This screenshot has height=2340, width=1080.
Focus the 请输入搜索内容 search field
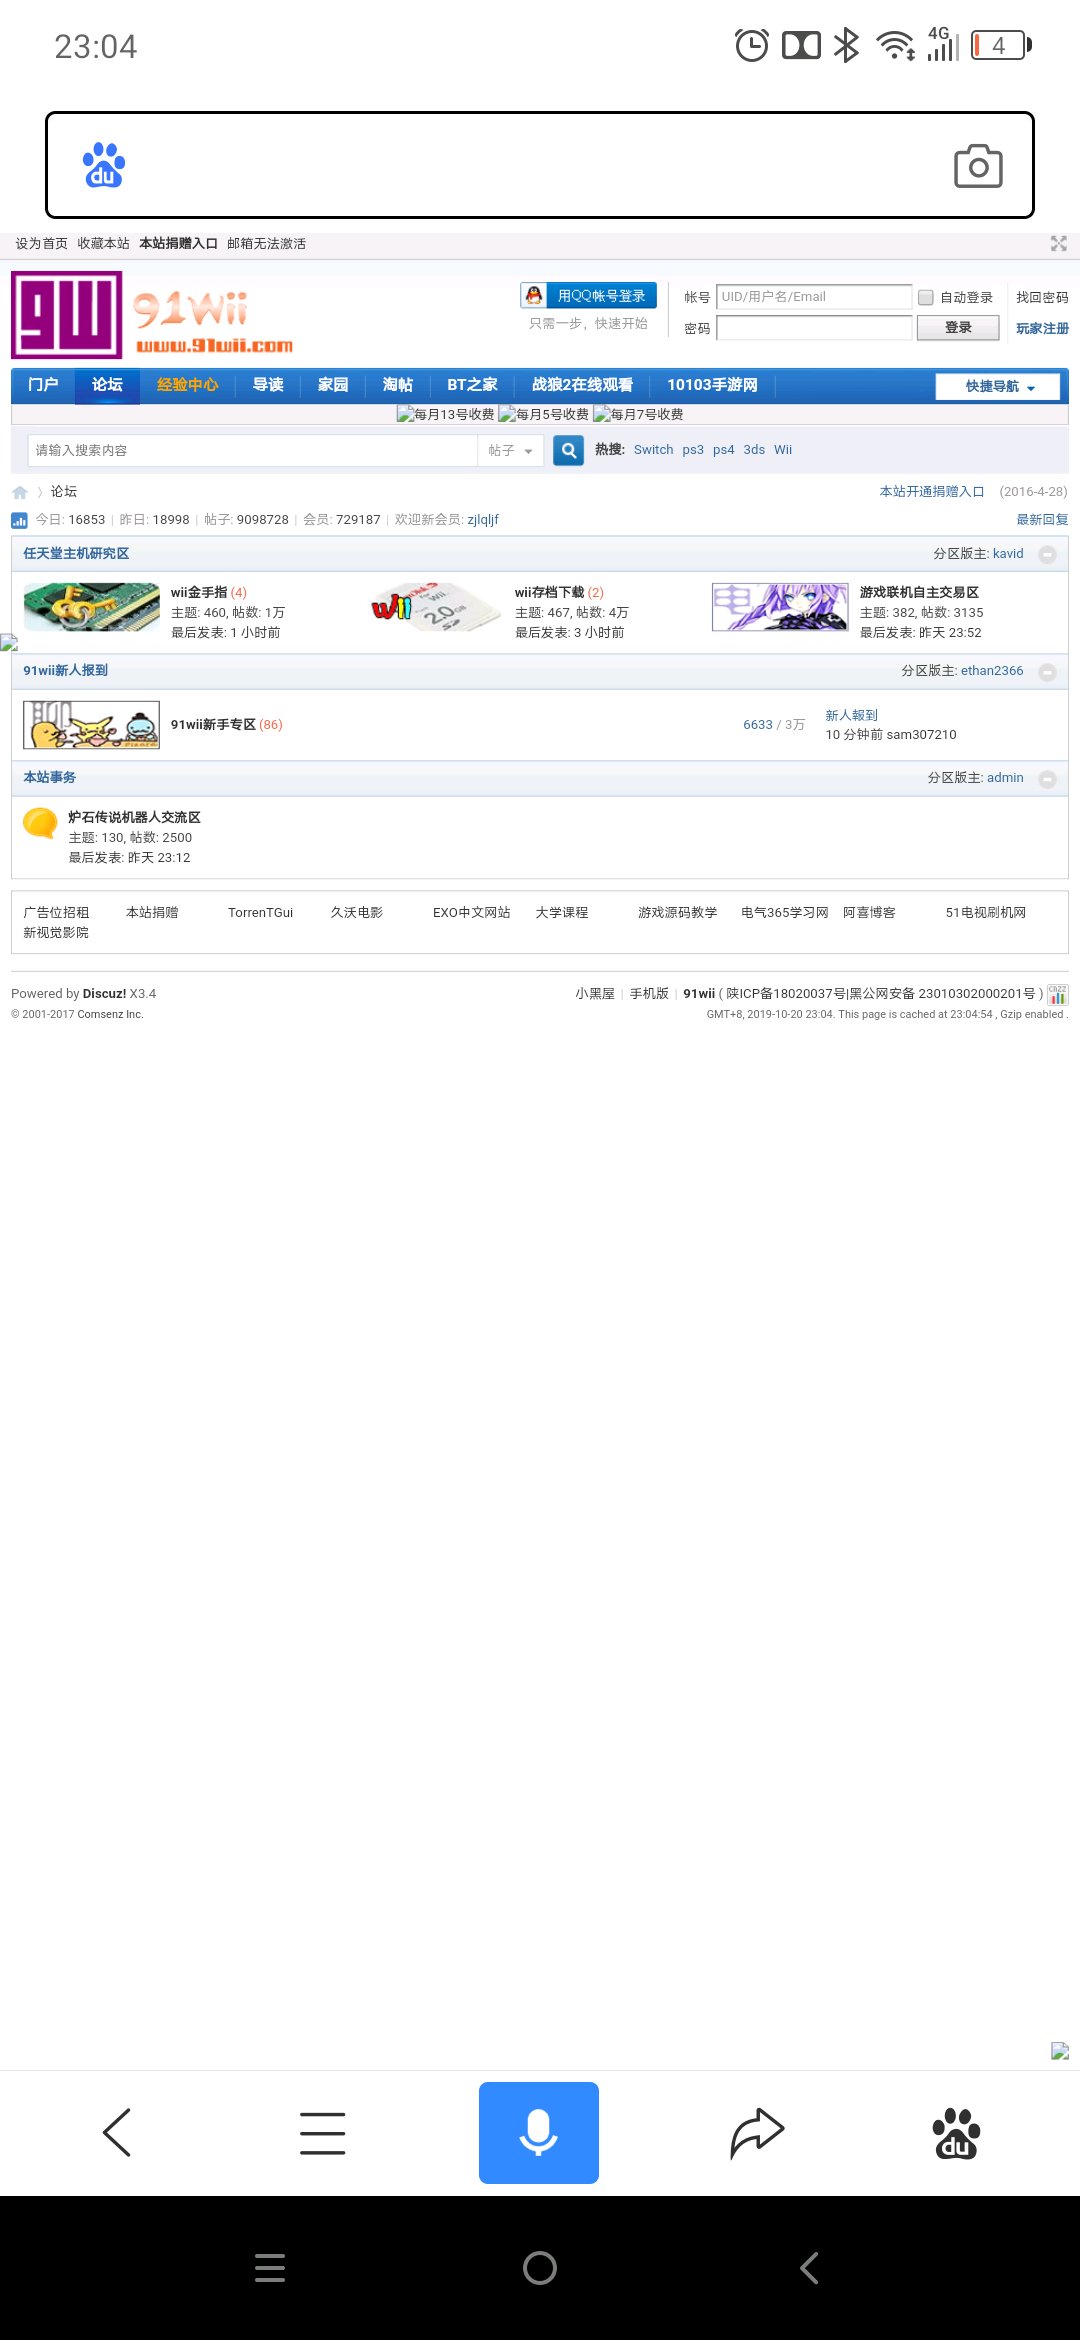point(252,451)
